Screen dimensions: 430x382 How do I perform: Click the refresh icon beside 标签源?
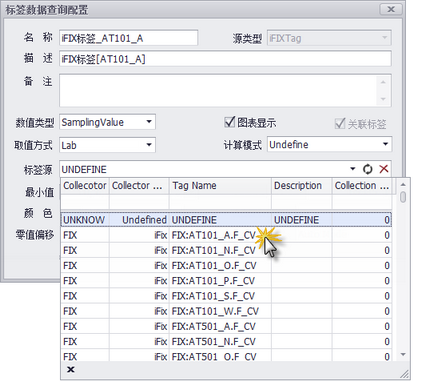(x=367, y=169)
